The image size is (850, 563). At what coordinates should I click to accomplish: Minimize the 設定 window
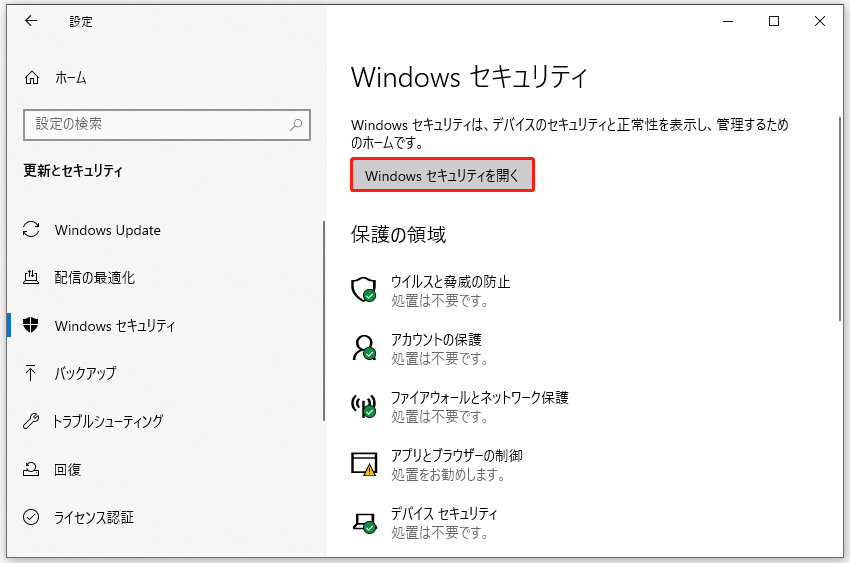pos(728,21)
